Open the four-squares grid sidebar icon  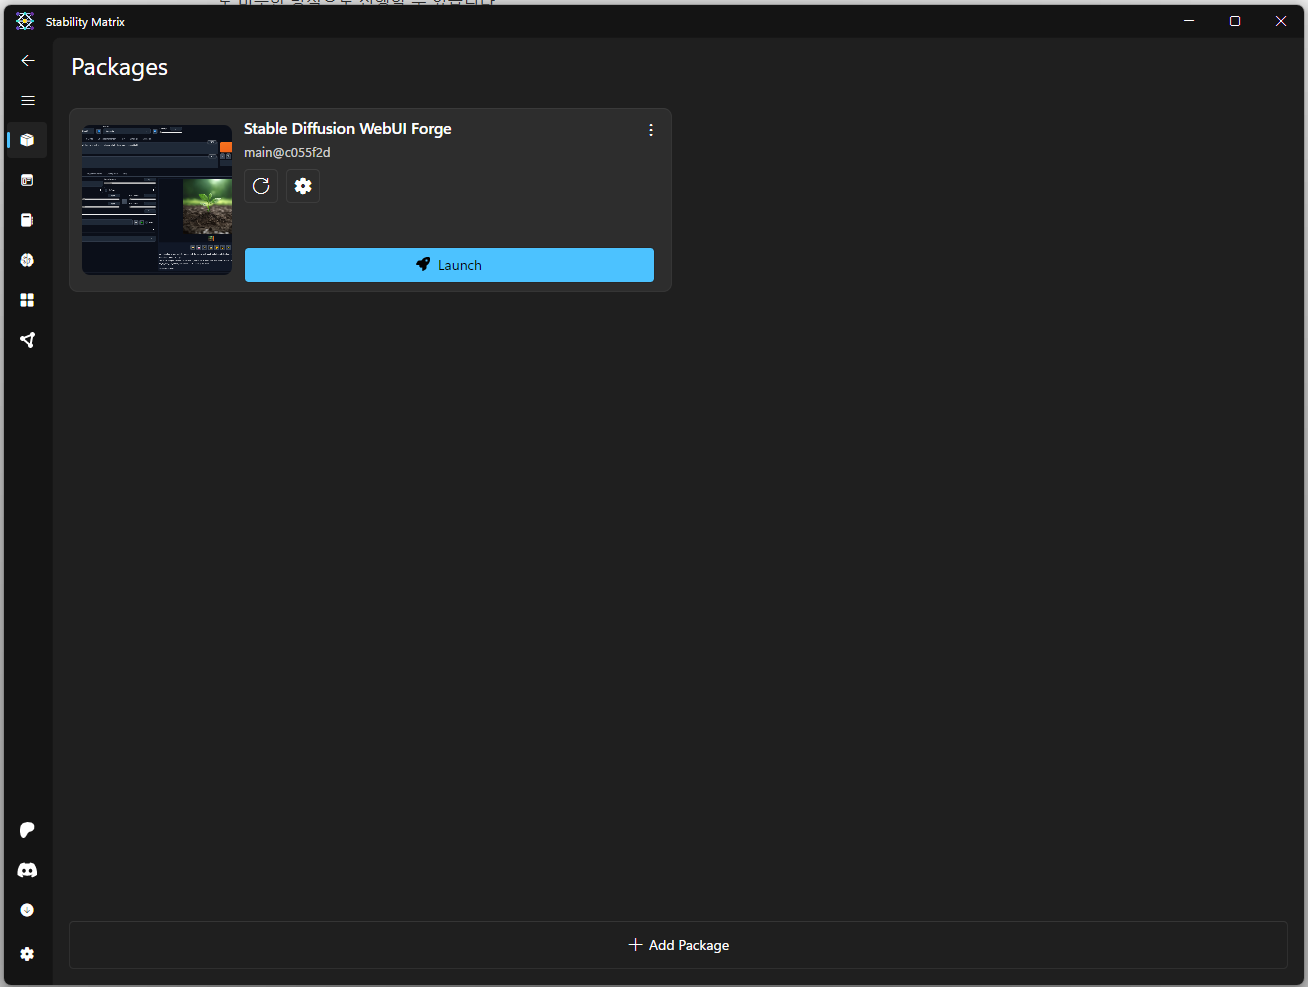click(x=27, y=300)
